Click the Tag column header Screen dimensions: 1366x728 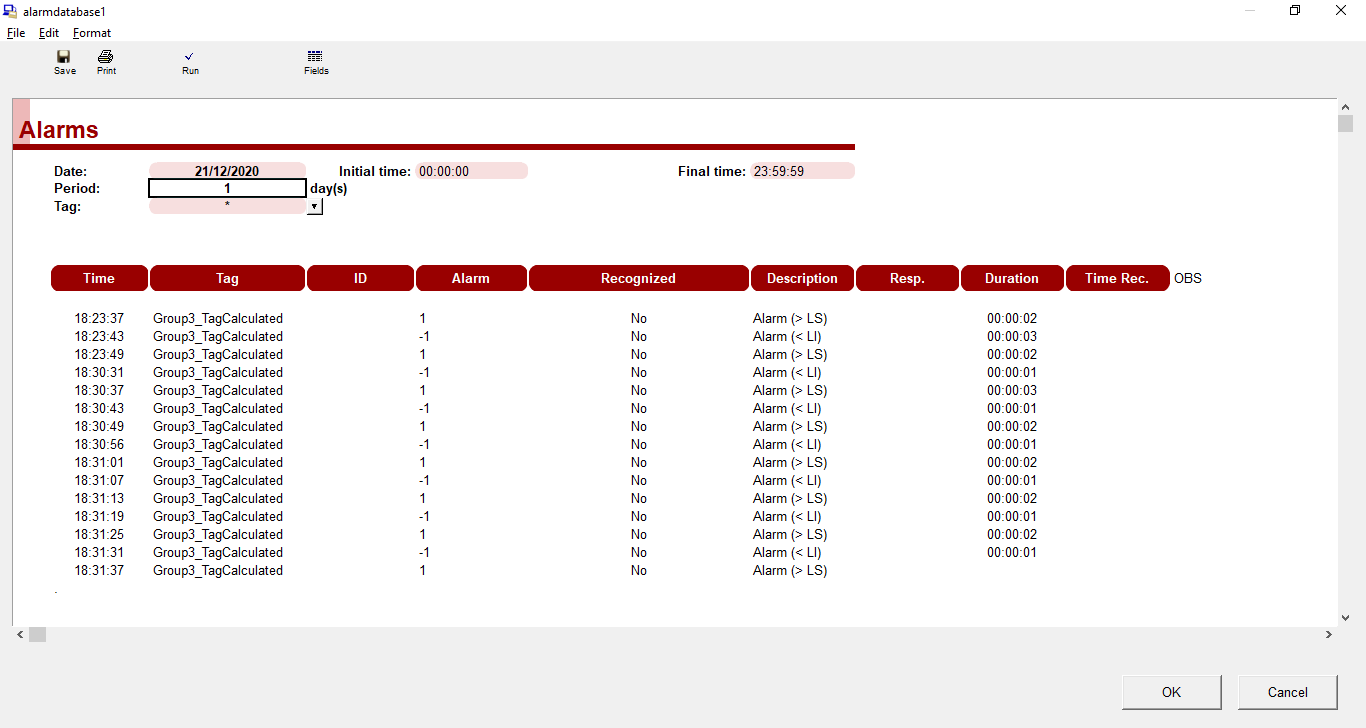pos(227,278)
